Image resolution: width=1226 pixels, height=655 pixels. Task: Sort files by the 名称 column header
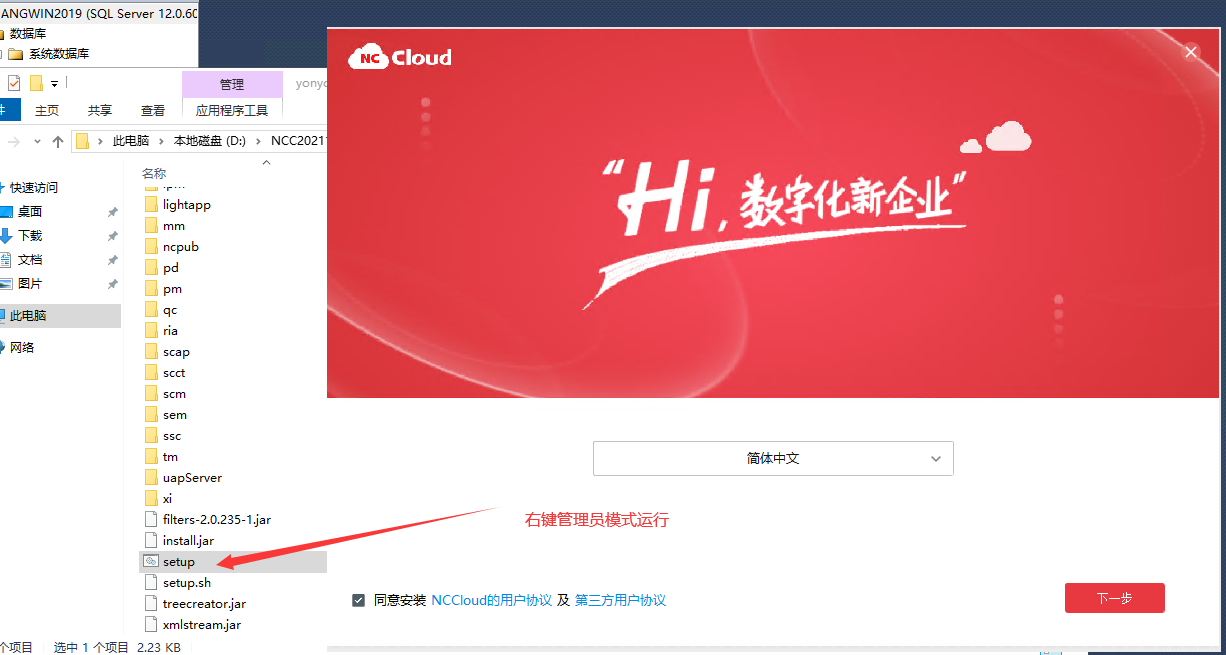(154, 172)
